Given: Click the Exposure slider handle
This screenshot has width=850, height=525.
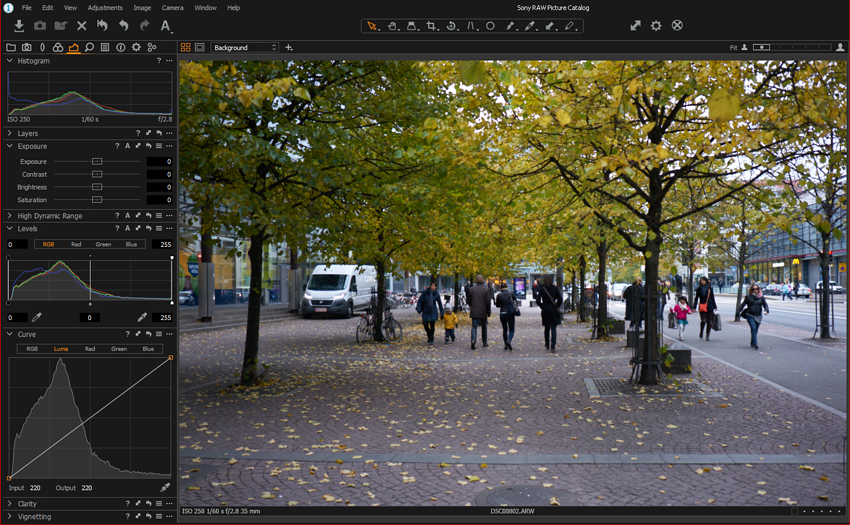Looking at the screenshot, I should click(x=97, y=161).
